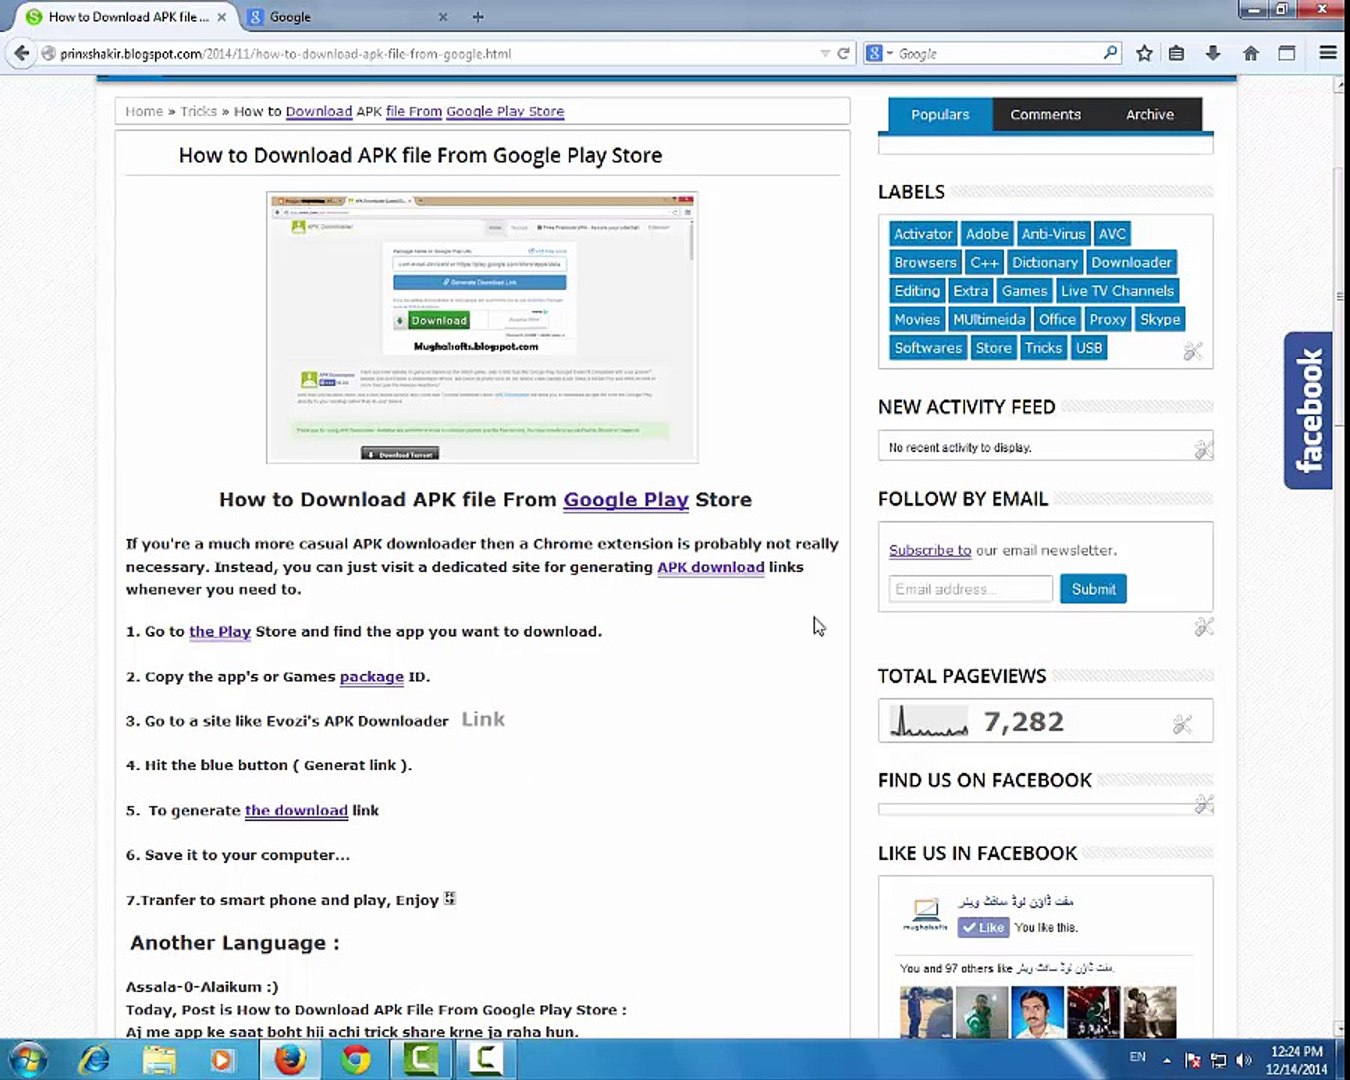The height and width of the screenshot is (1080, 1350).
Task: Open the Downloader label
Action: pos(1131,262)
